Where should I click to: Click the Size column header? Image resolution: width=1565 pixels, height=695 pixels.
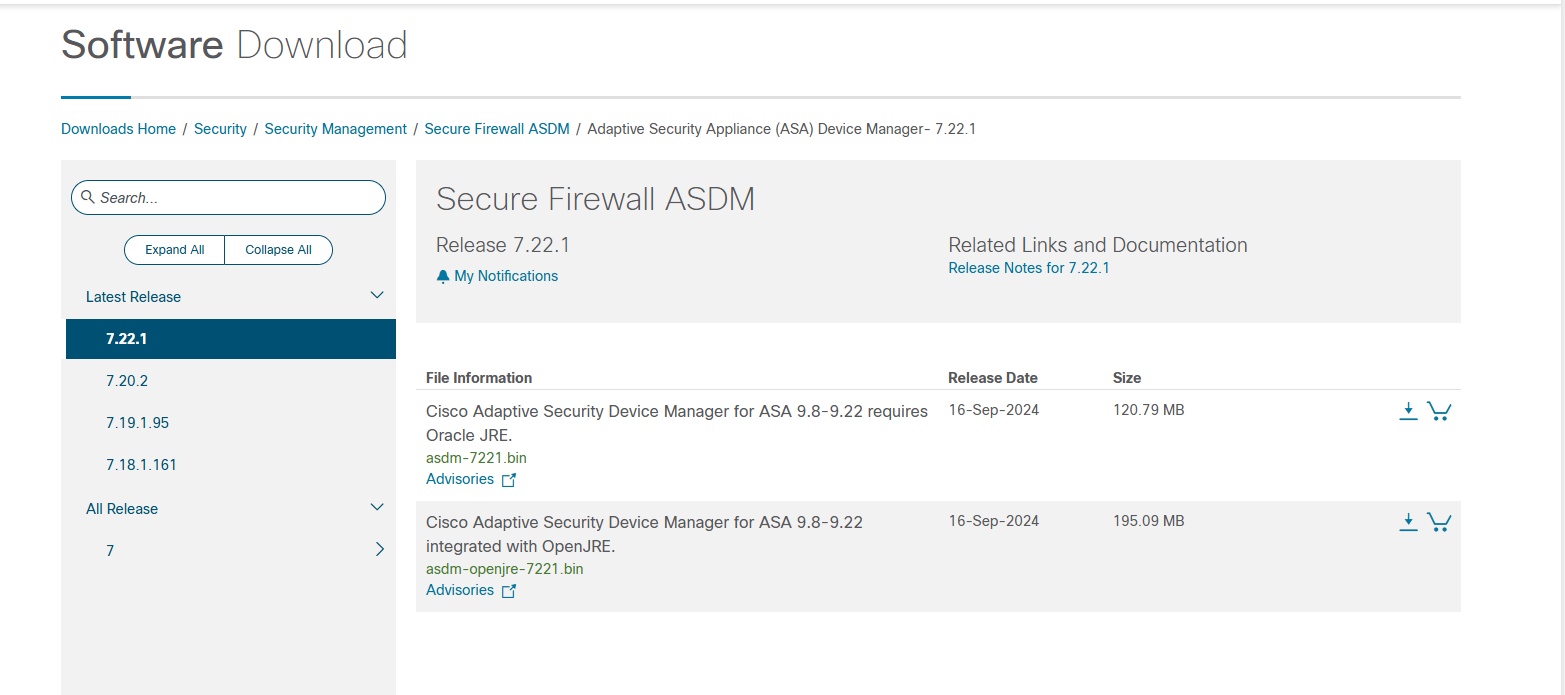click(x=1127, y=378)
